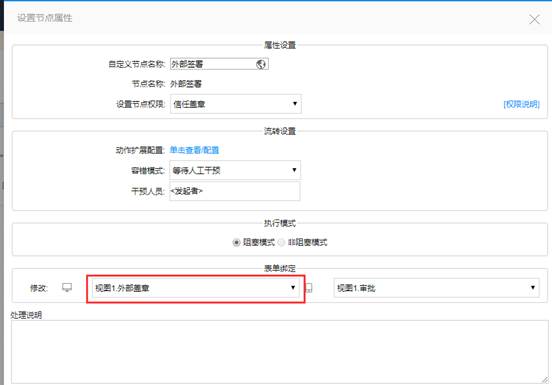The width and height of the screenshot is (552, 385).
Task: Click inside the 处理说明 text area
Action: [x=280, y=352]
